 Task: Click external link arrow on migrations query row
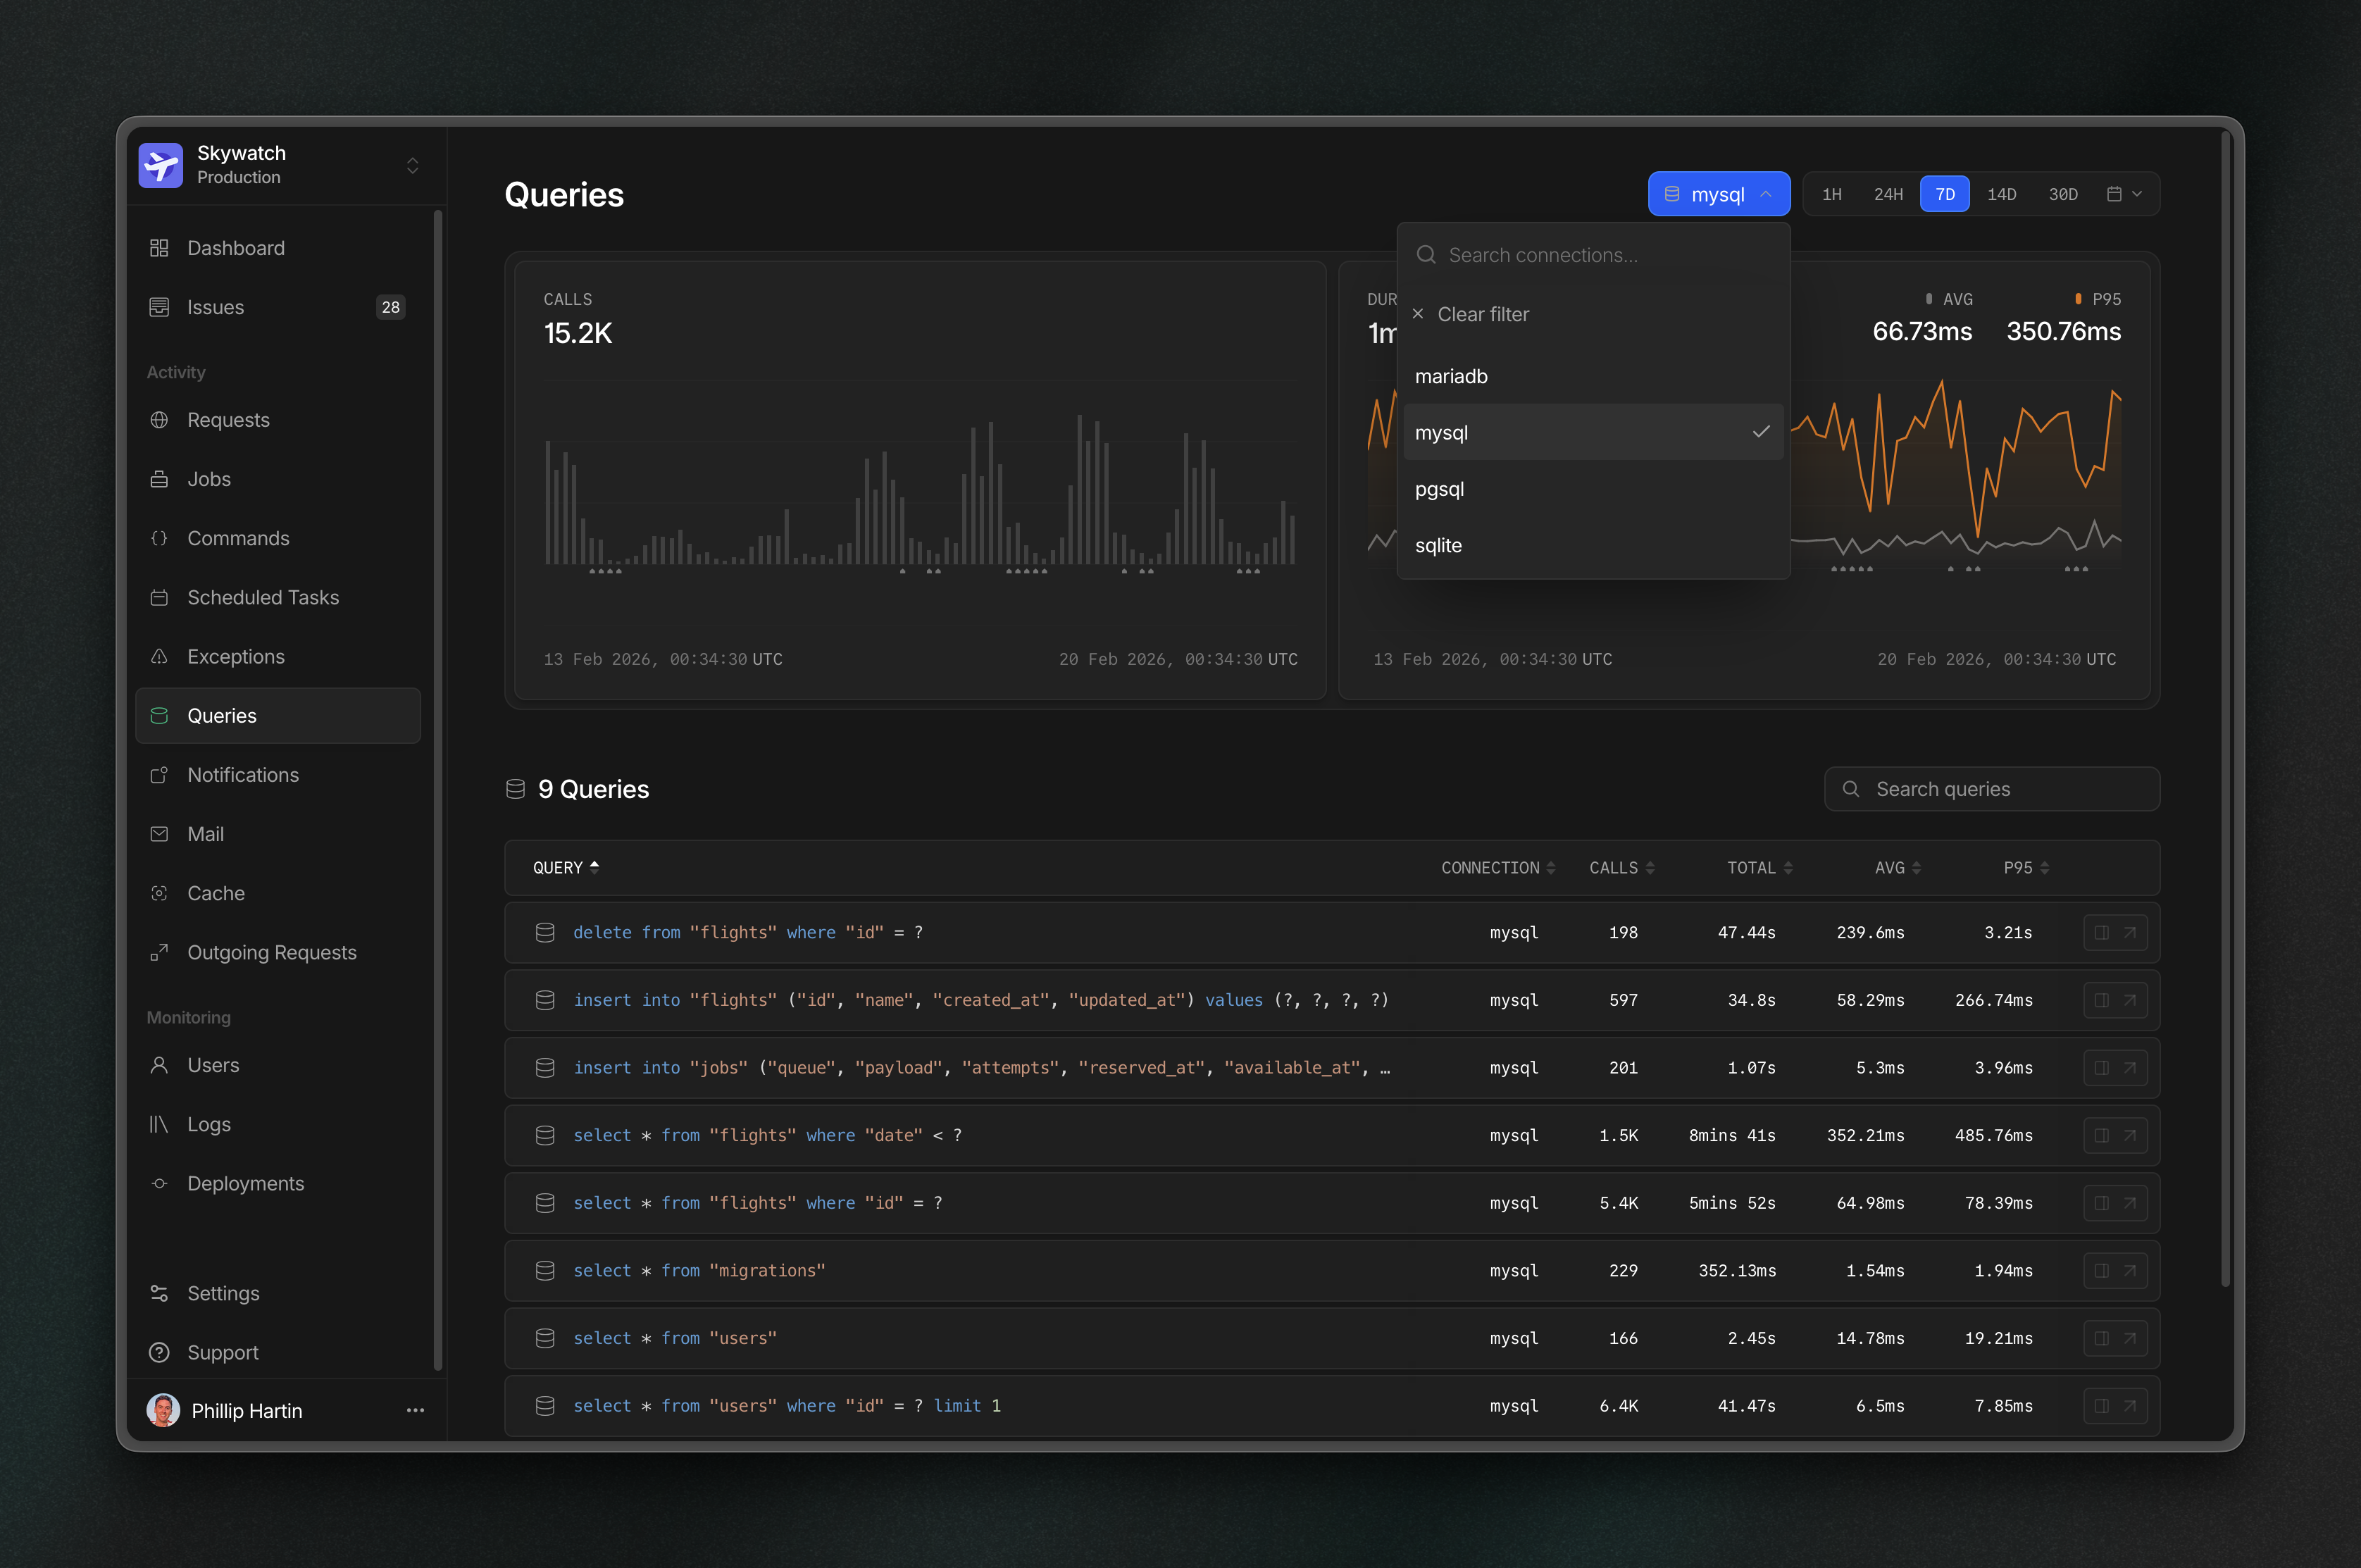[x=2131, y=1270]
